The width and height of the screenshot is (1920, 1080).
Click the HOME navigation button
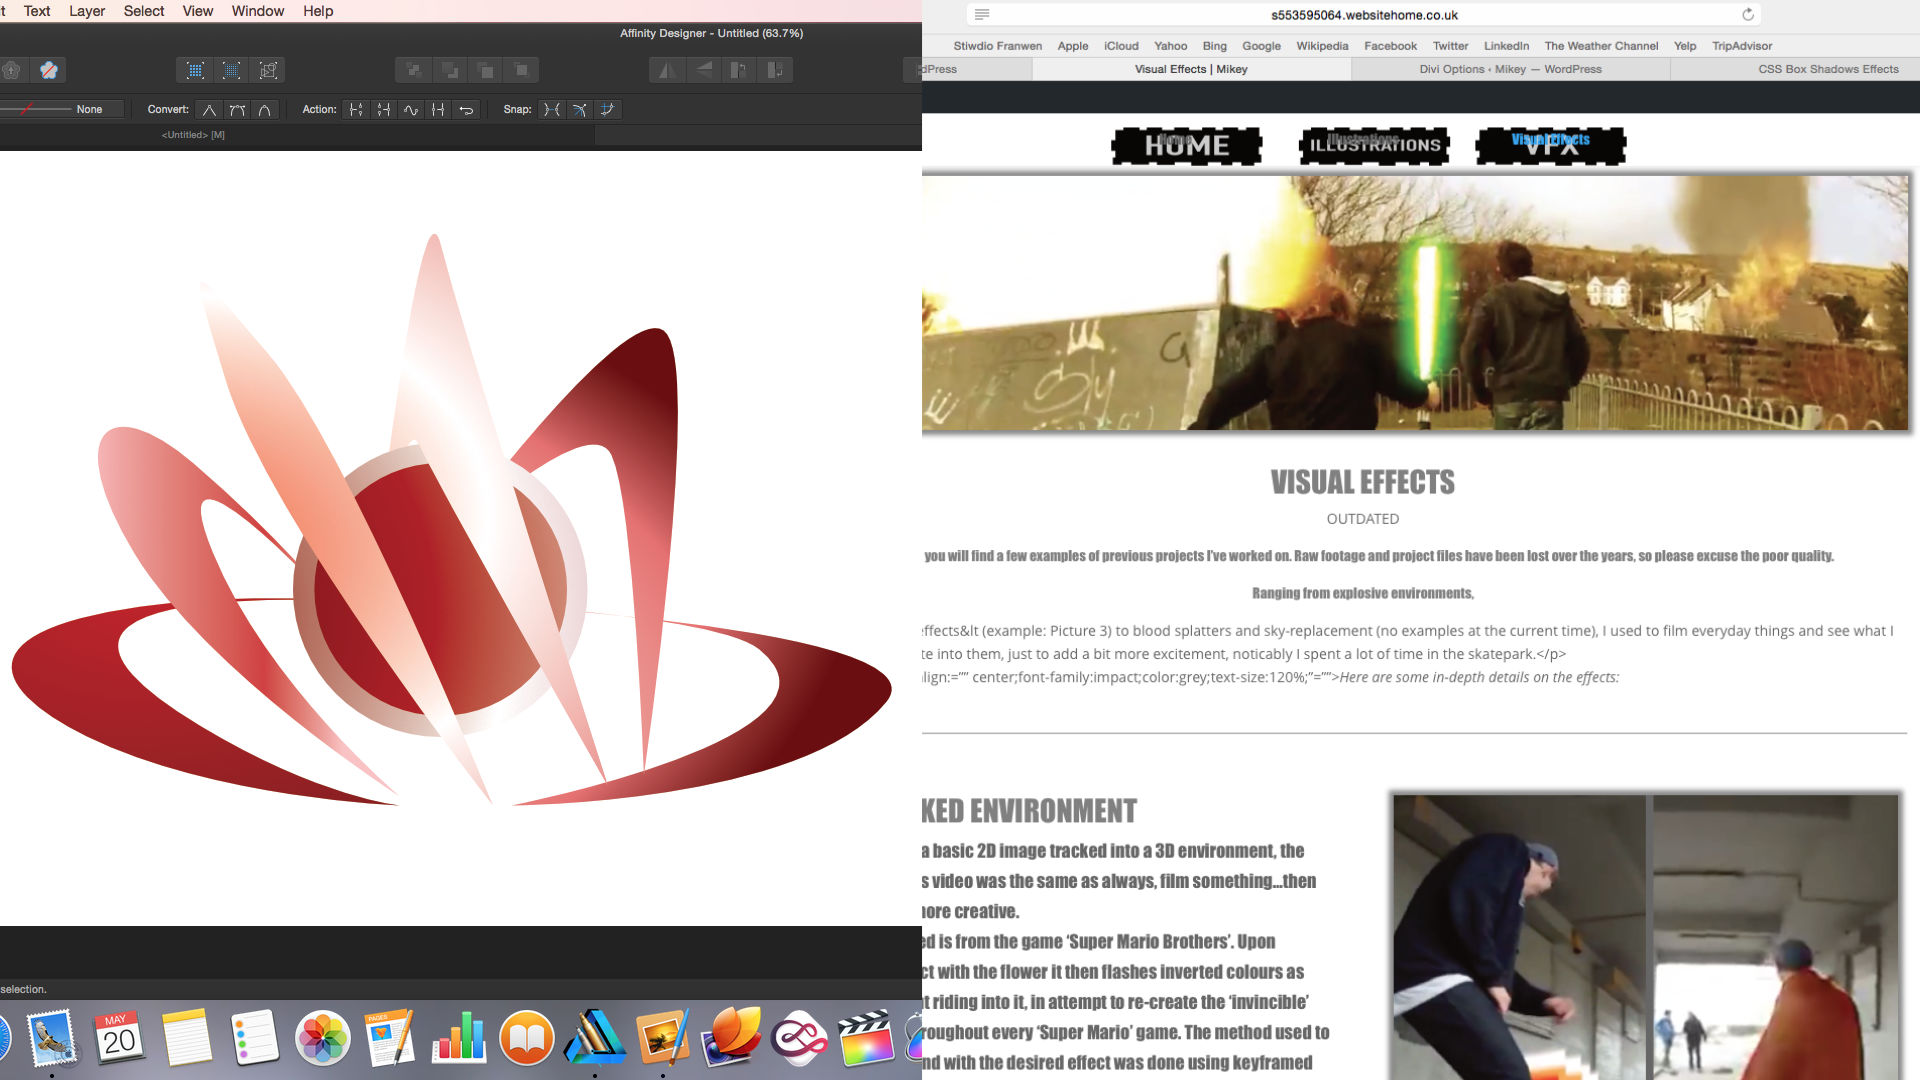(x=1186, y=146)
